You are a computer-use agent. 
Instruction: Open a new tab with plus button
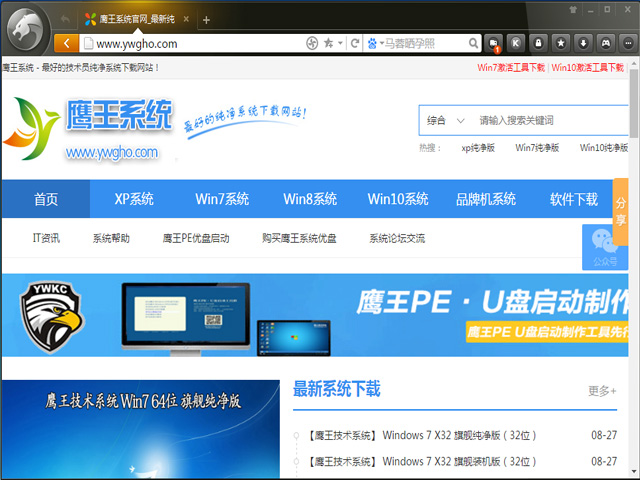(206, 20)
